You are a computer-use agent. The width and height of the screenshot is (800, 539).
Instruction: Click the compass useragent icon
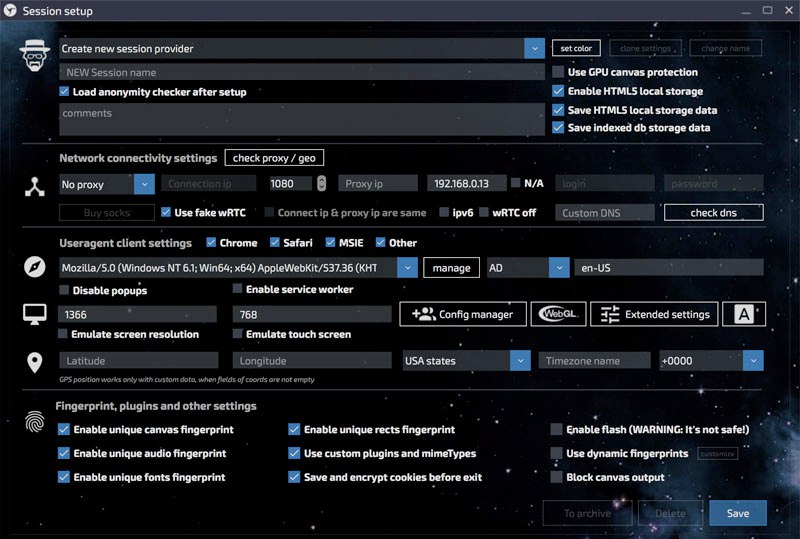click(x=35, y=268)
